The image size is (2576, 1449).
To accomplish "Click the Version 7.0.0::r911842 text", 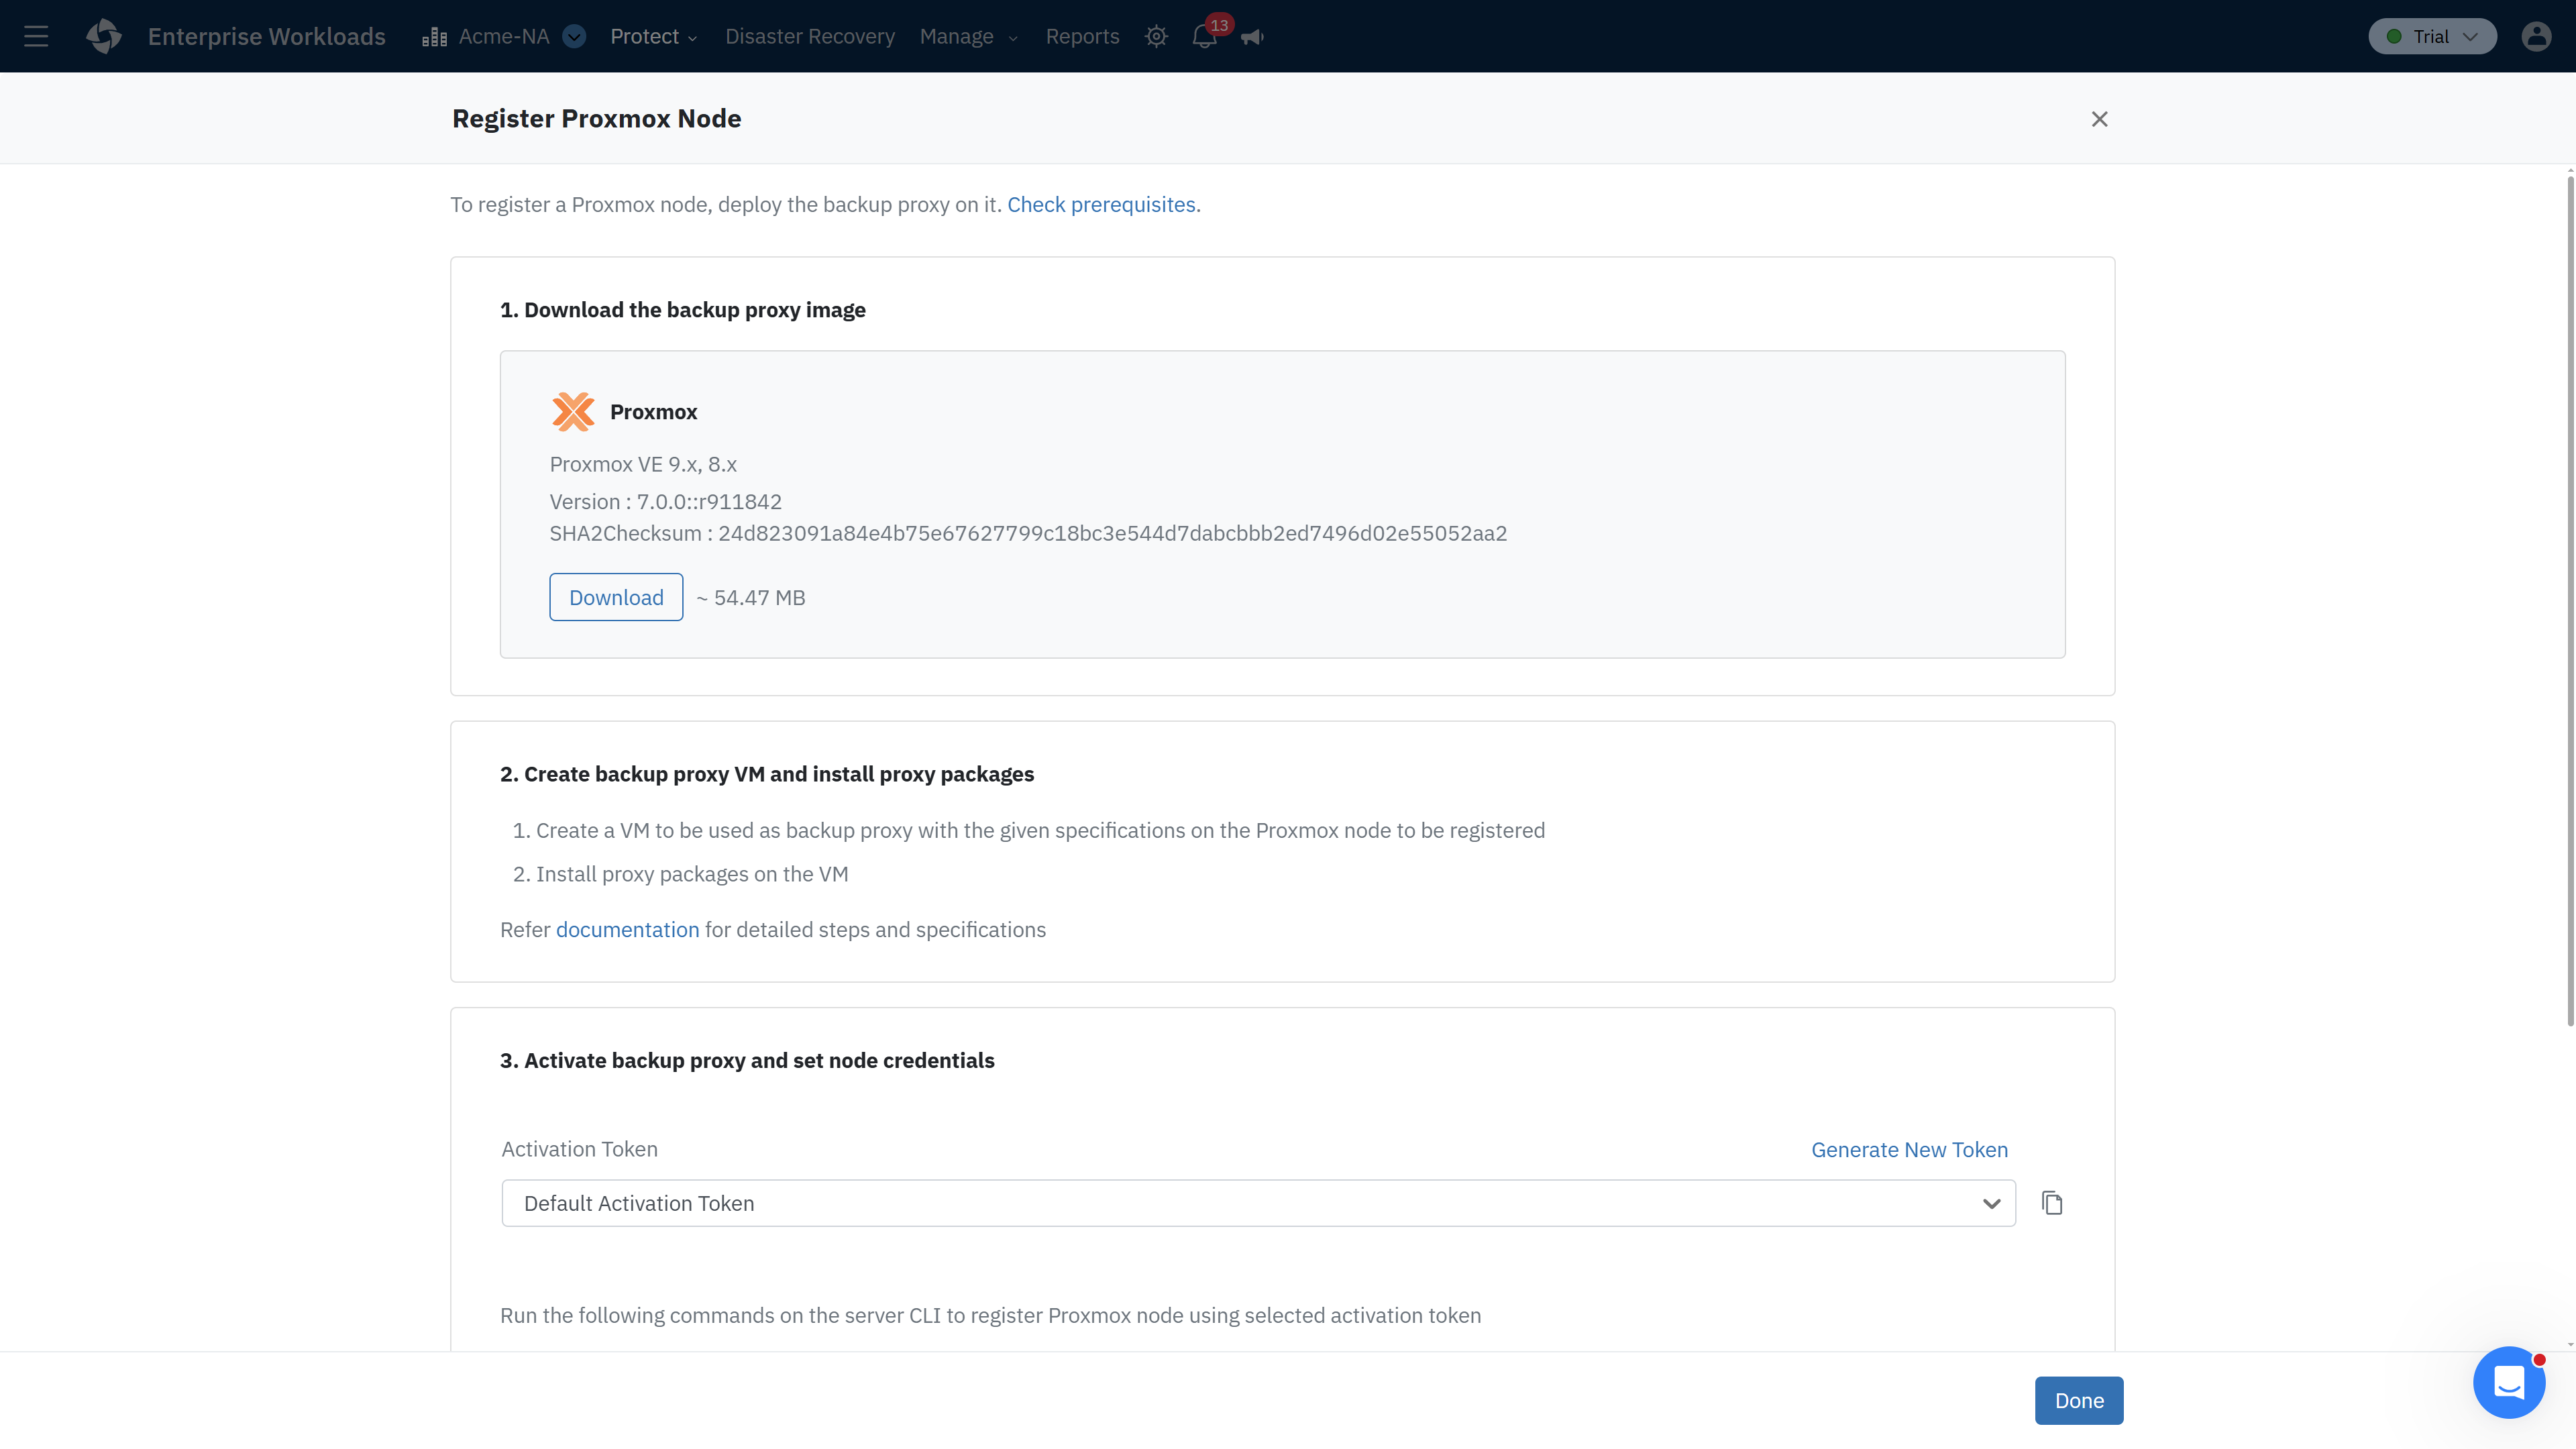I will pos(665,501).
